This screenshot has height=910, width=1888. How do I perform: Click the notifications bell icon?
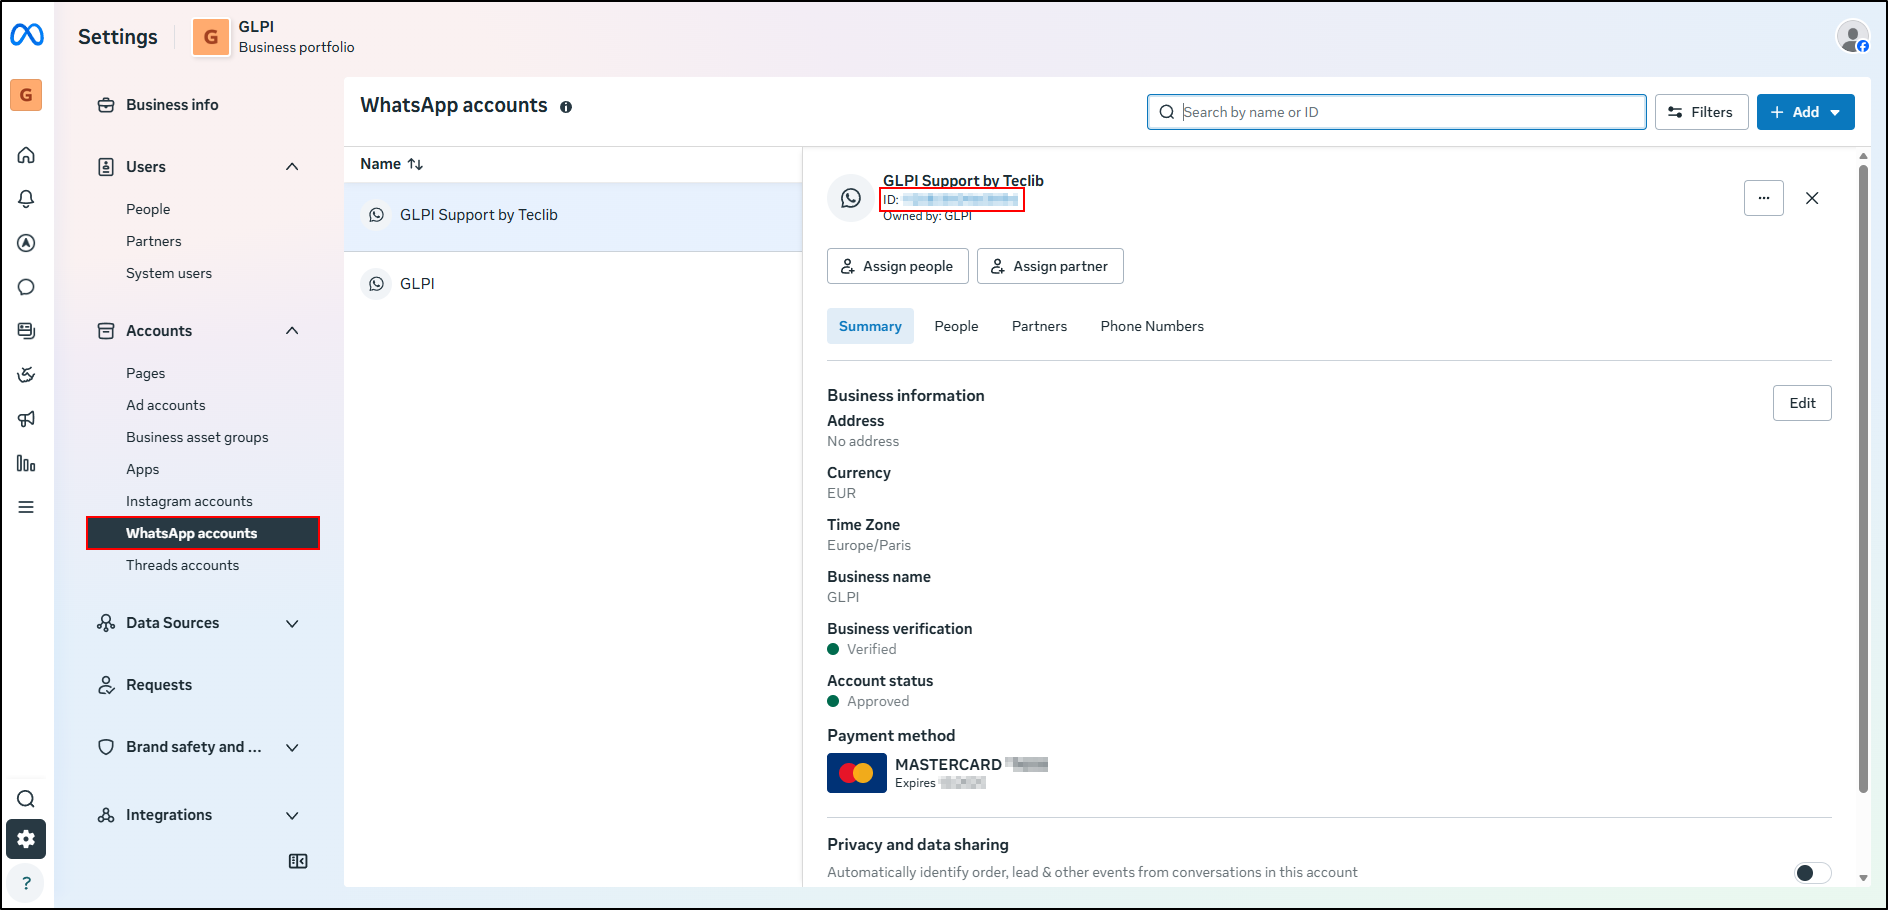click(26, 199)
